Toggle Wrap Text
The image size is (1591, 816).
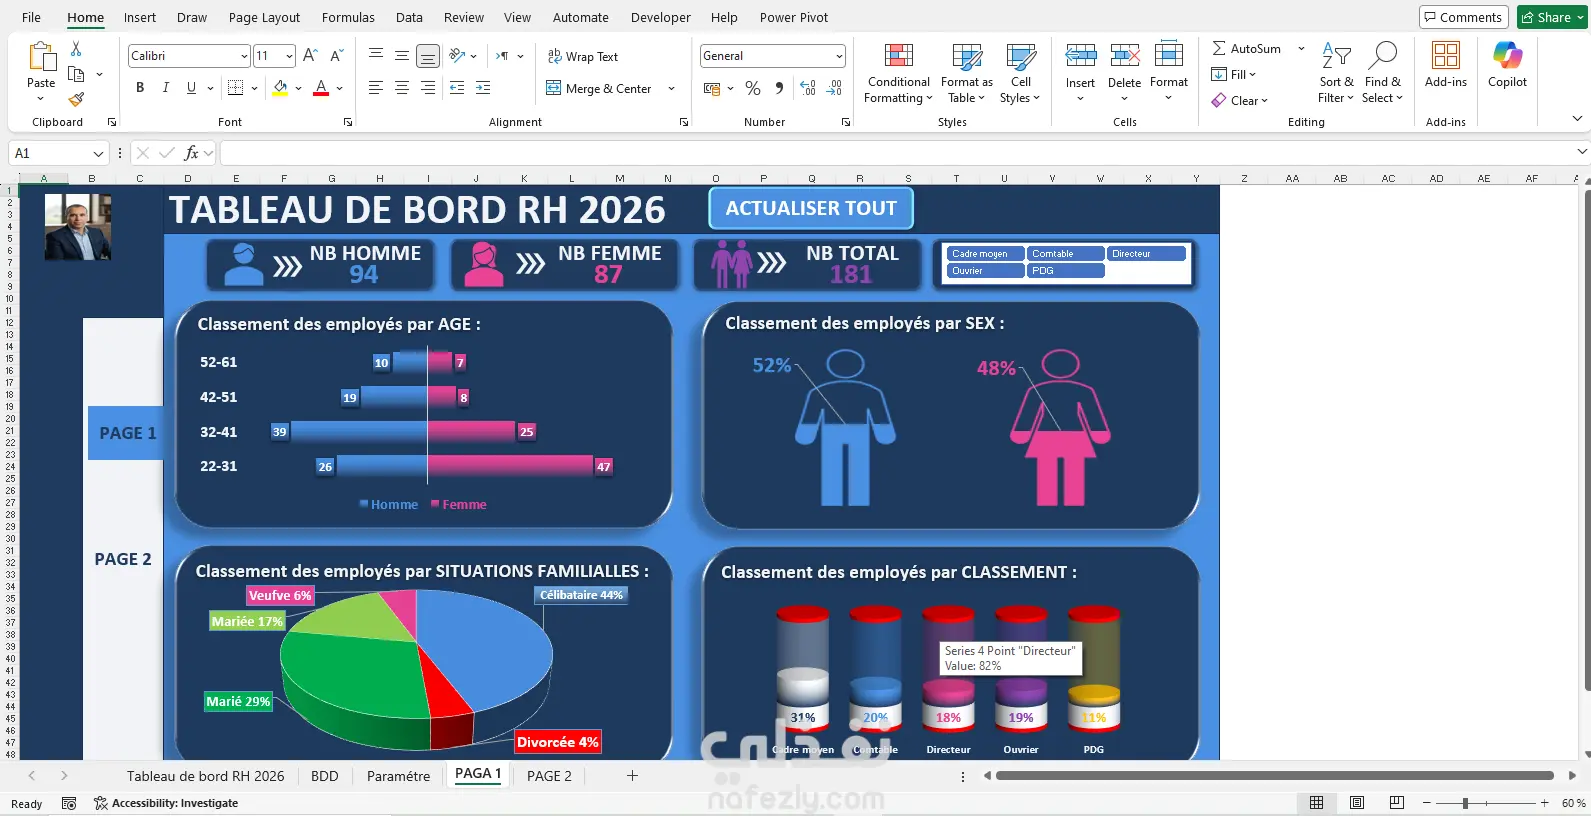pos(583,56)
